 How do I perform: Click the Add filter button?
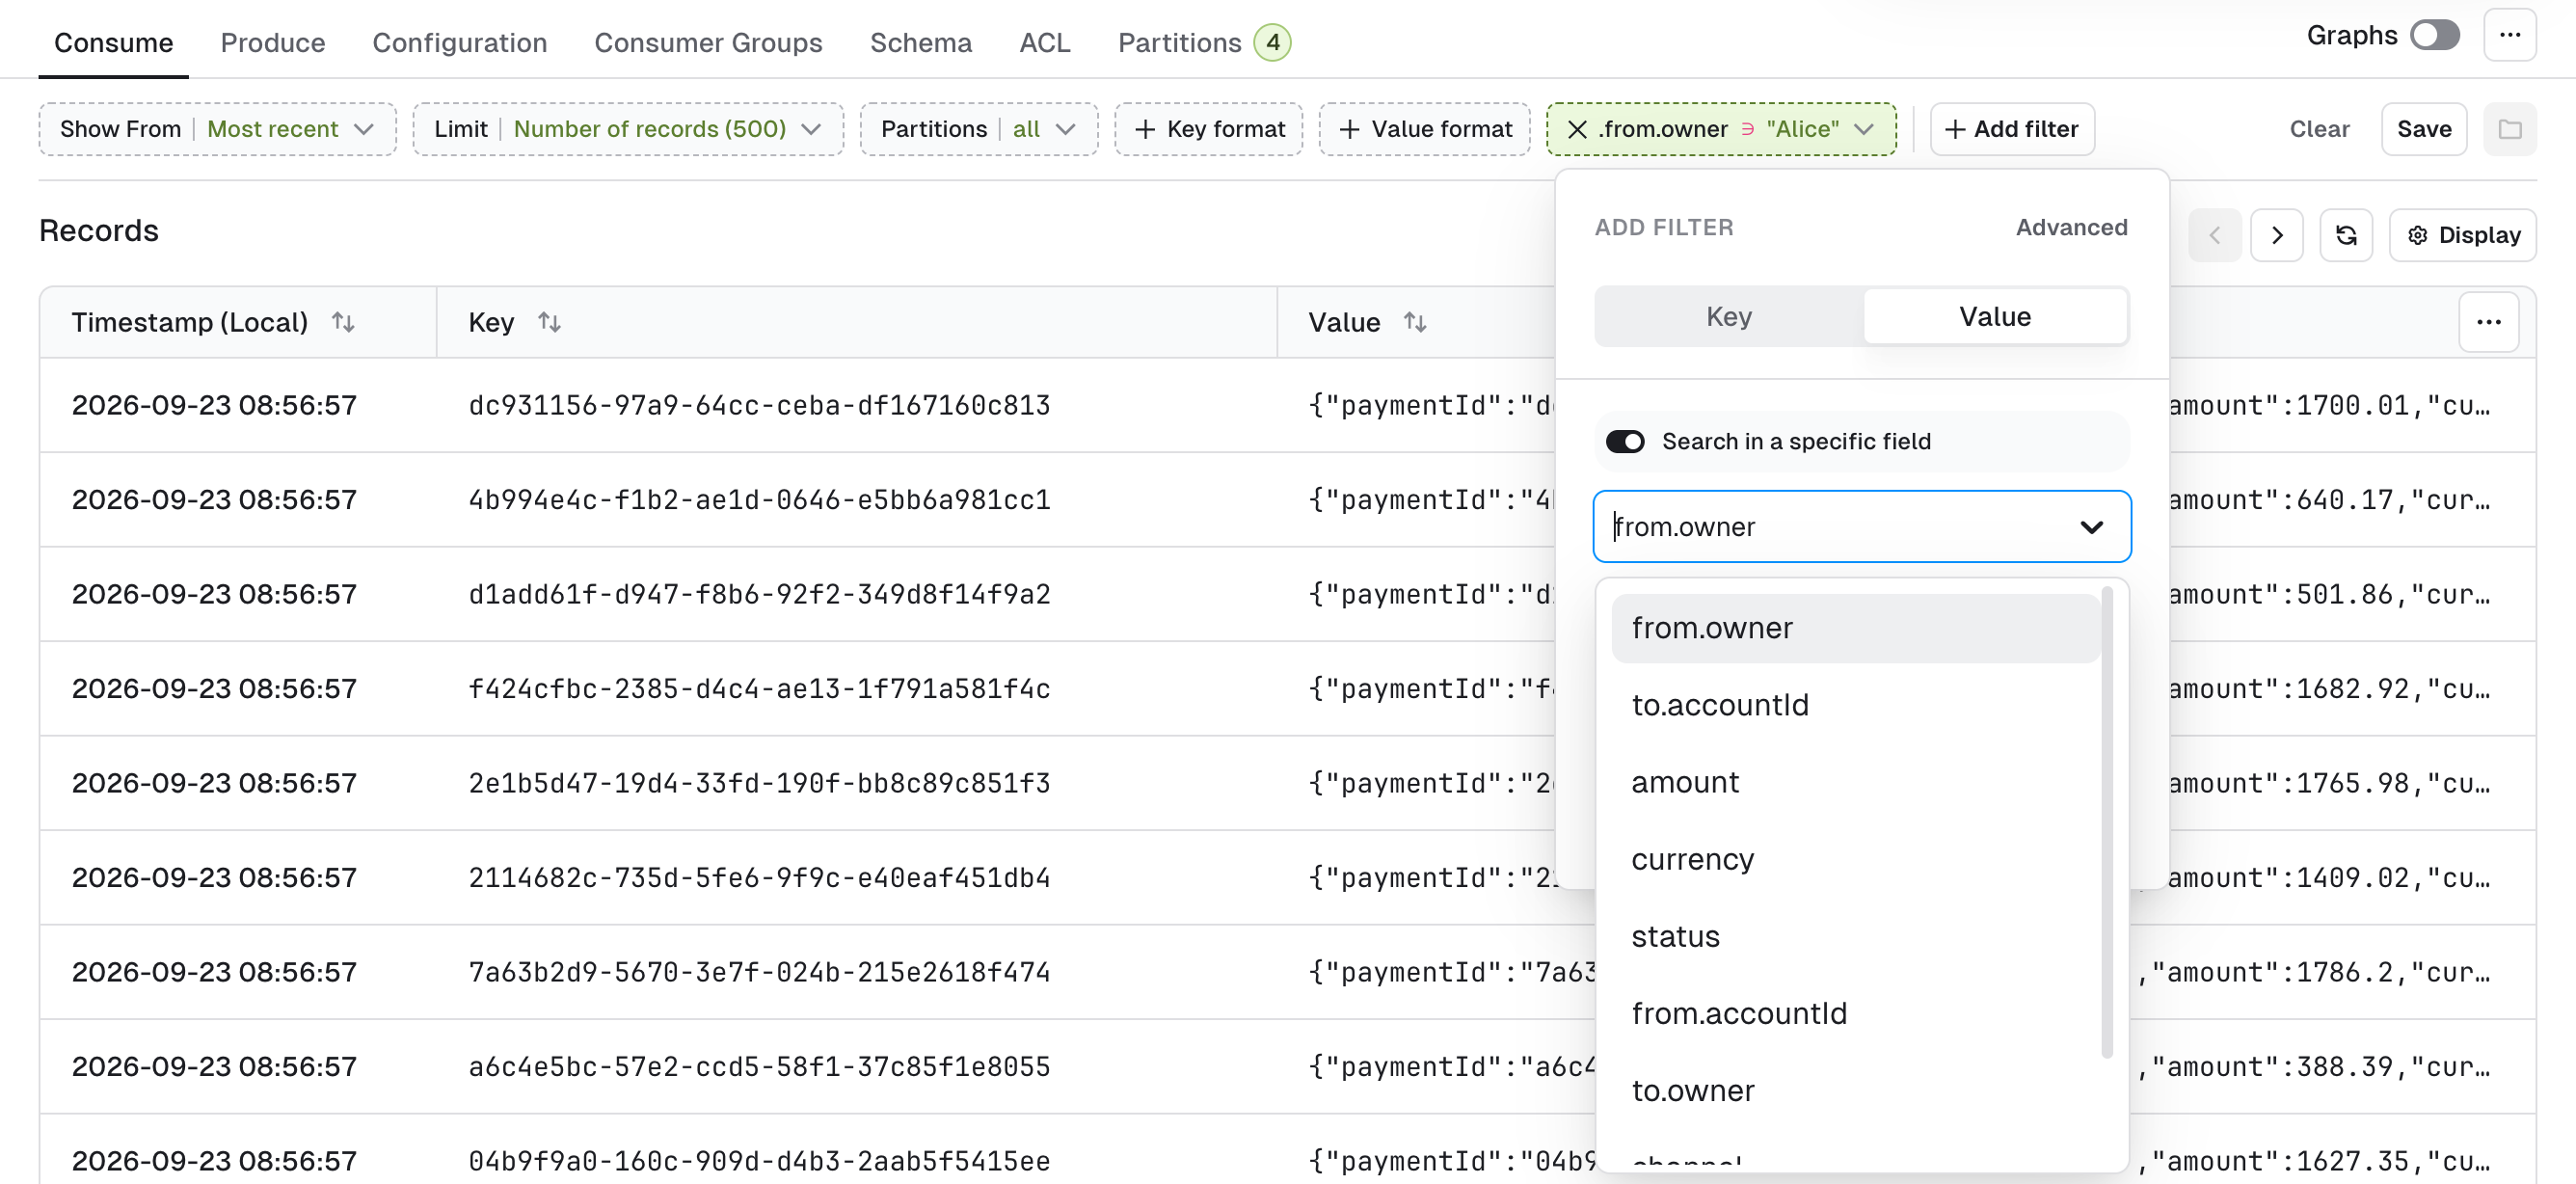(2012, 129)
